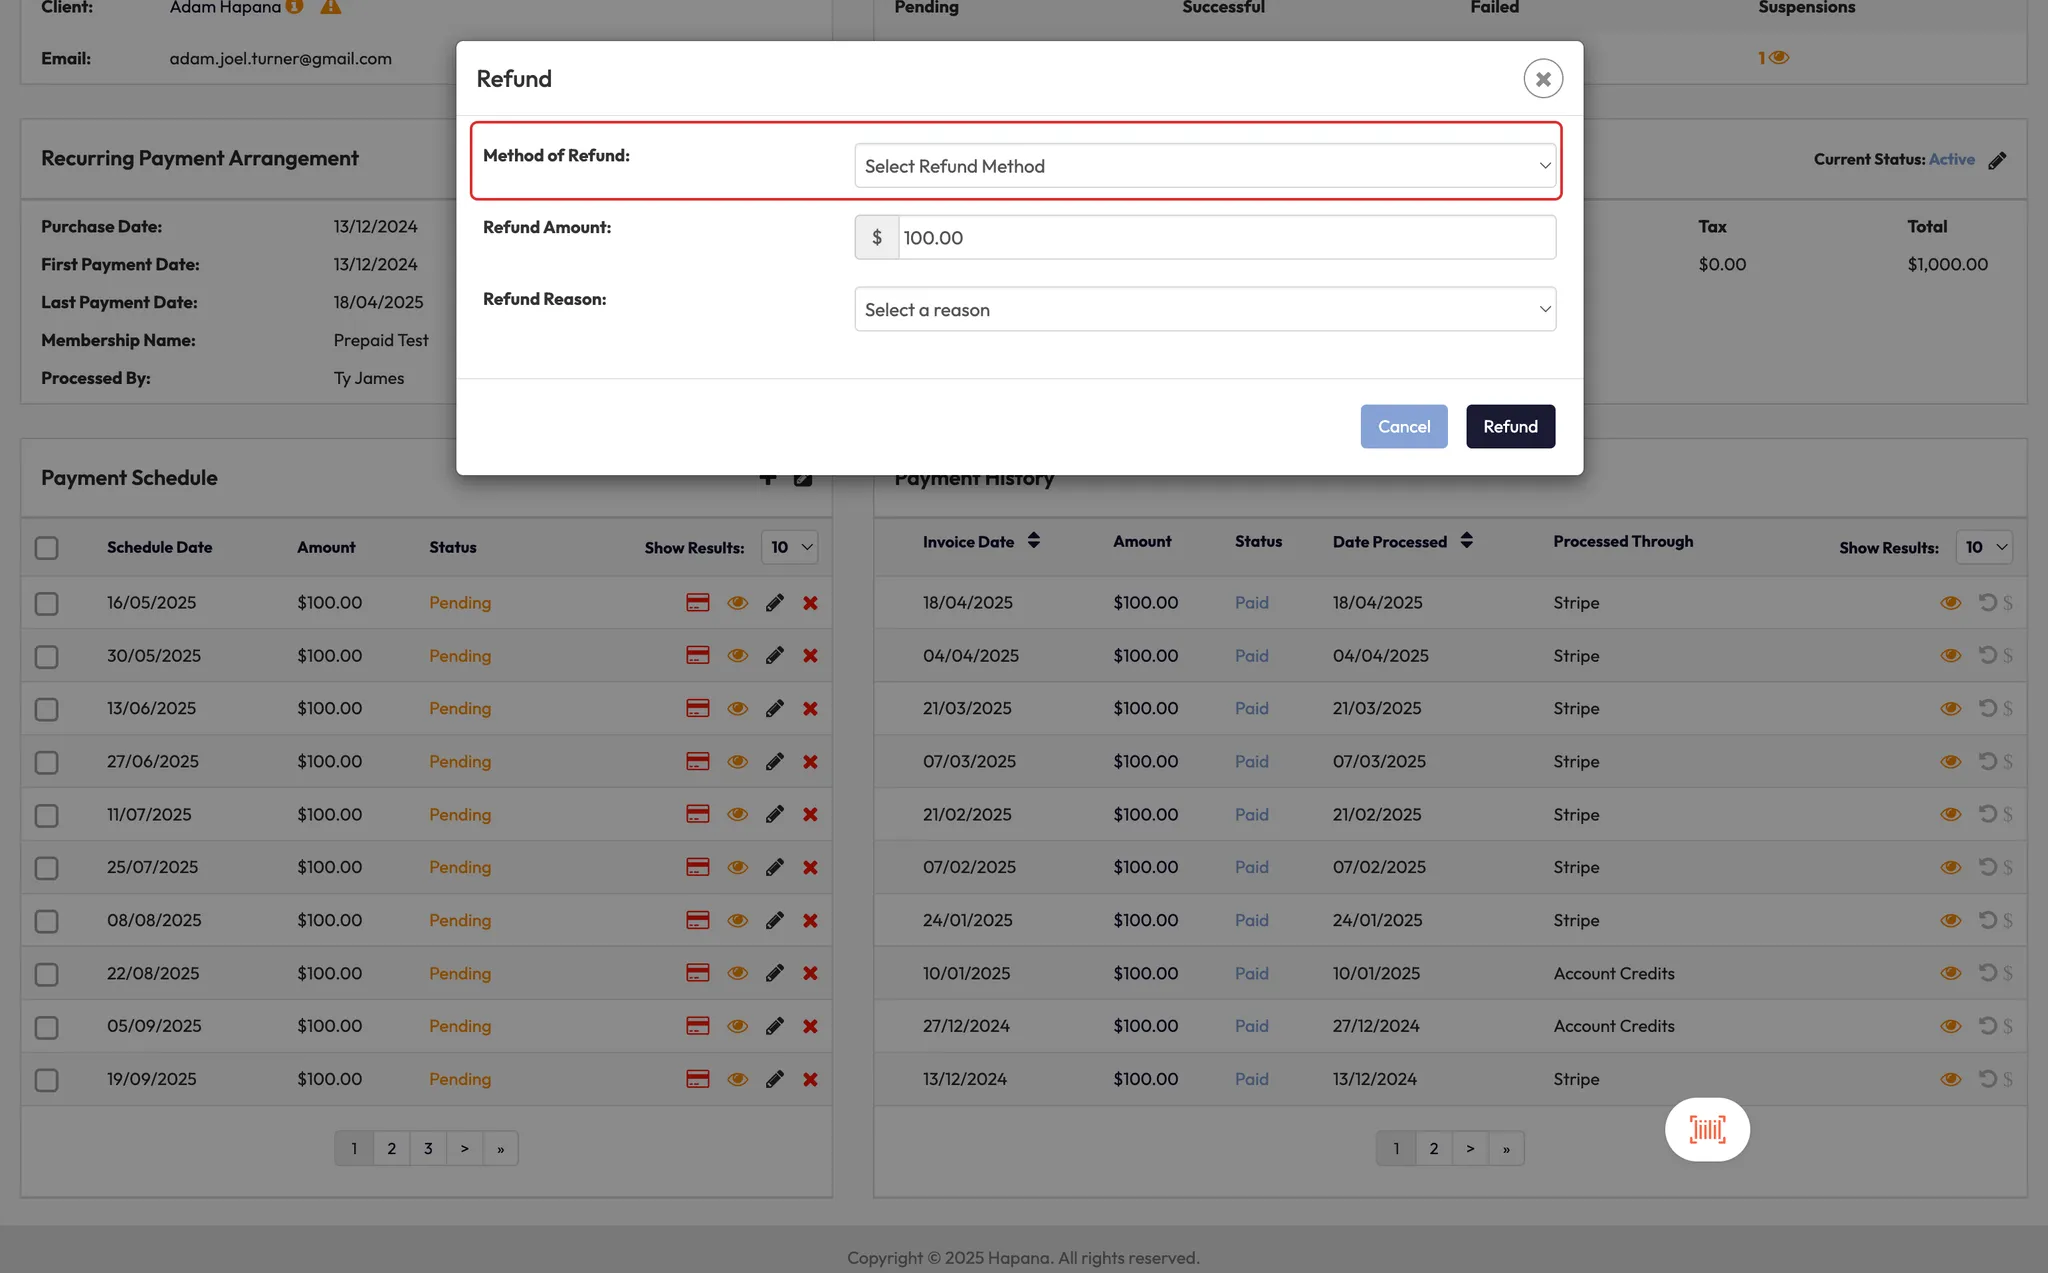Click into the Refund Amount field
The width and height of the screenshot is (2048, 1273).
[1225, 238]
